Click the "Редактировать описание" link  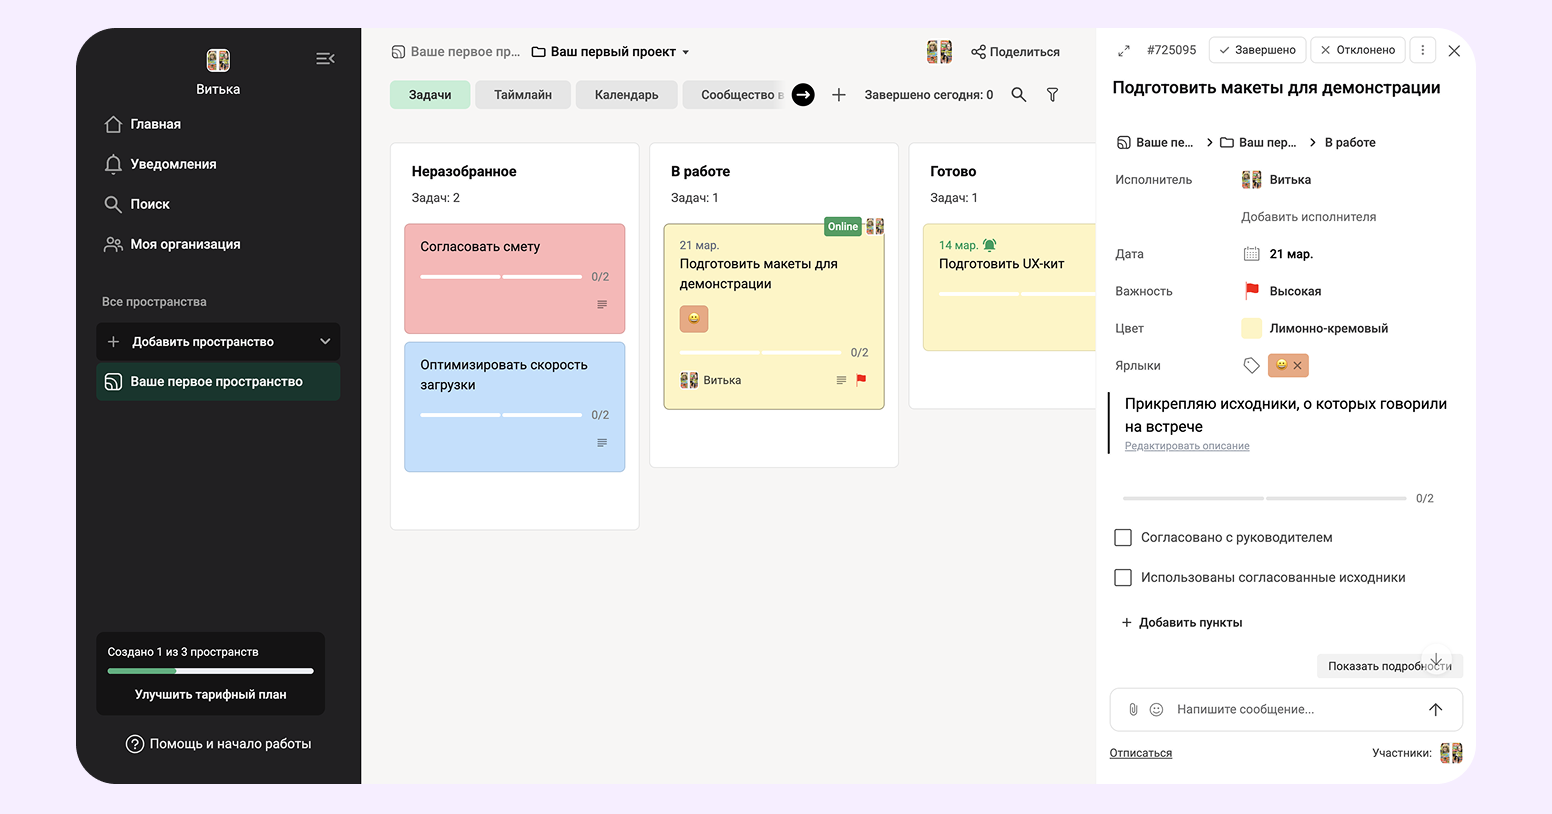point(1187,446)
